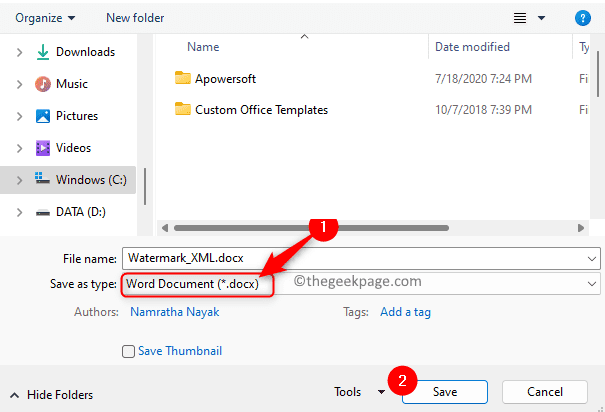
Task: Expand the DATA (D:) tree node
Action: (x=19, y=212)
